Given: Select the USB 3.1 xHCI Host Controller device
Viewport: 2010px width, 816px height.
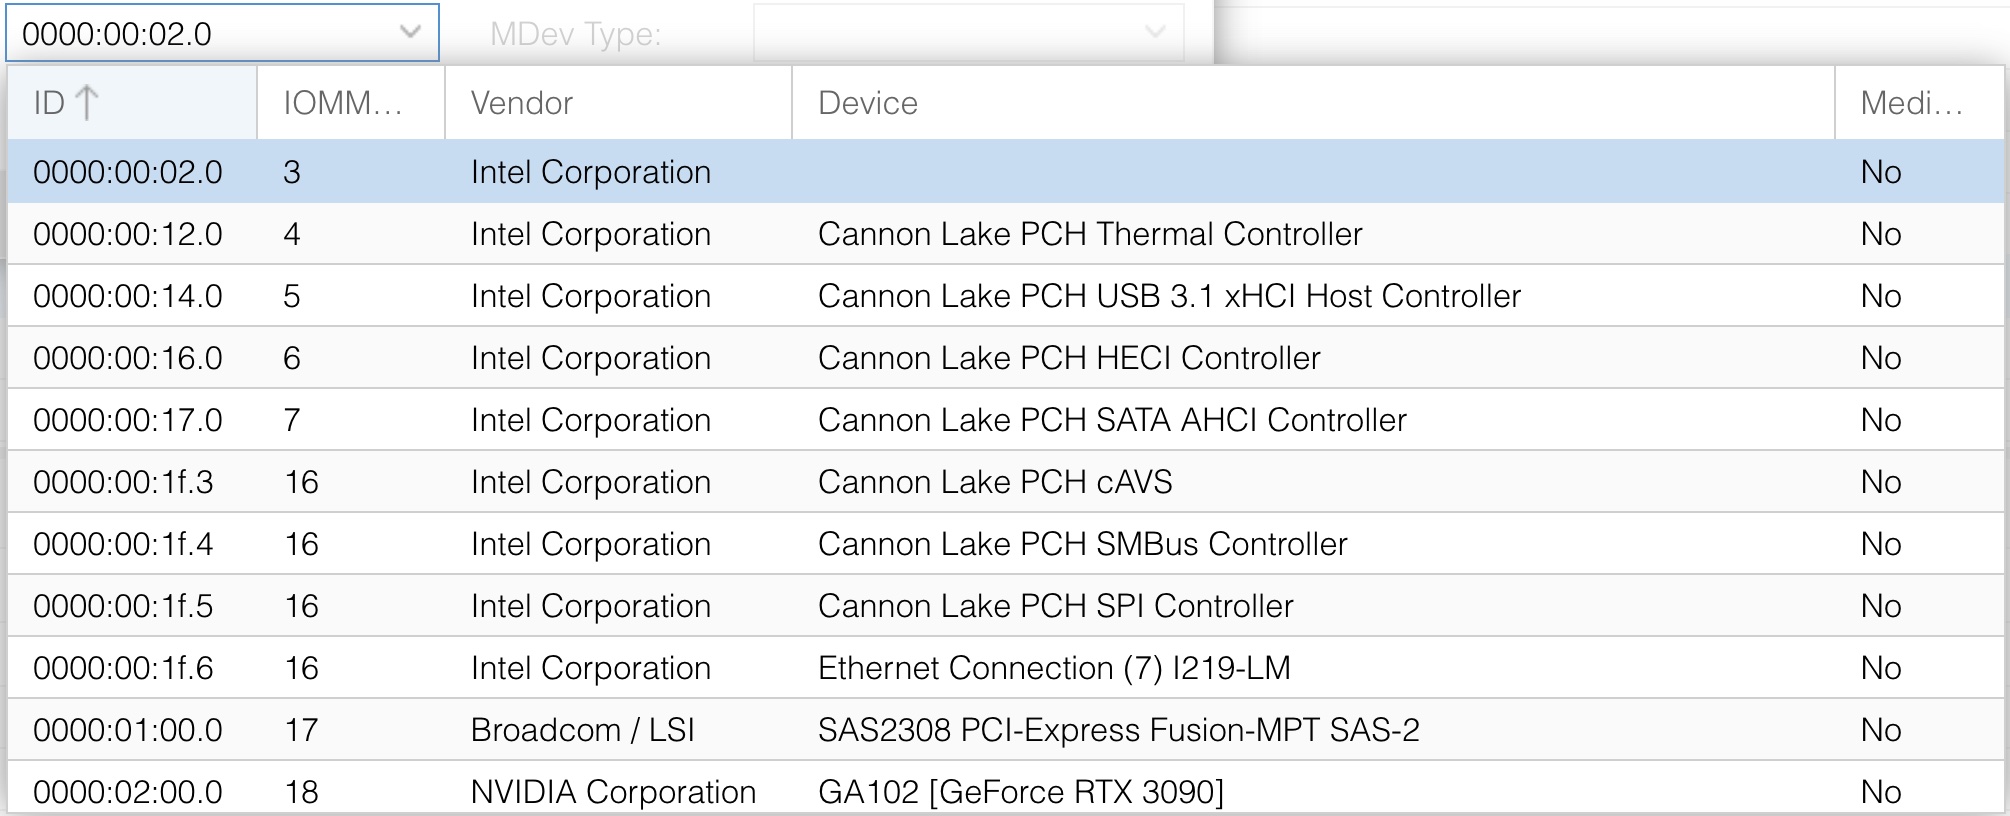Looking at the screenshot, I should (600, 296).
